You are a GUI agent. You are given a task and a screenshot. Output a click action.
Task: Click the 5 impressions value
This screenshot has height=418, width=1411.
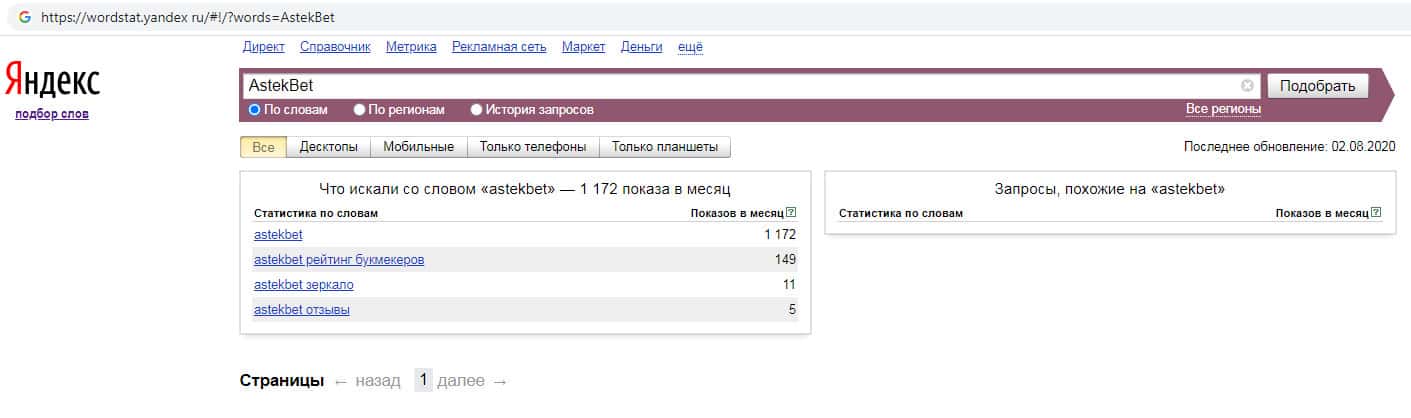pyautogui.click(x=792, y=310)
